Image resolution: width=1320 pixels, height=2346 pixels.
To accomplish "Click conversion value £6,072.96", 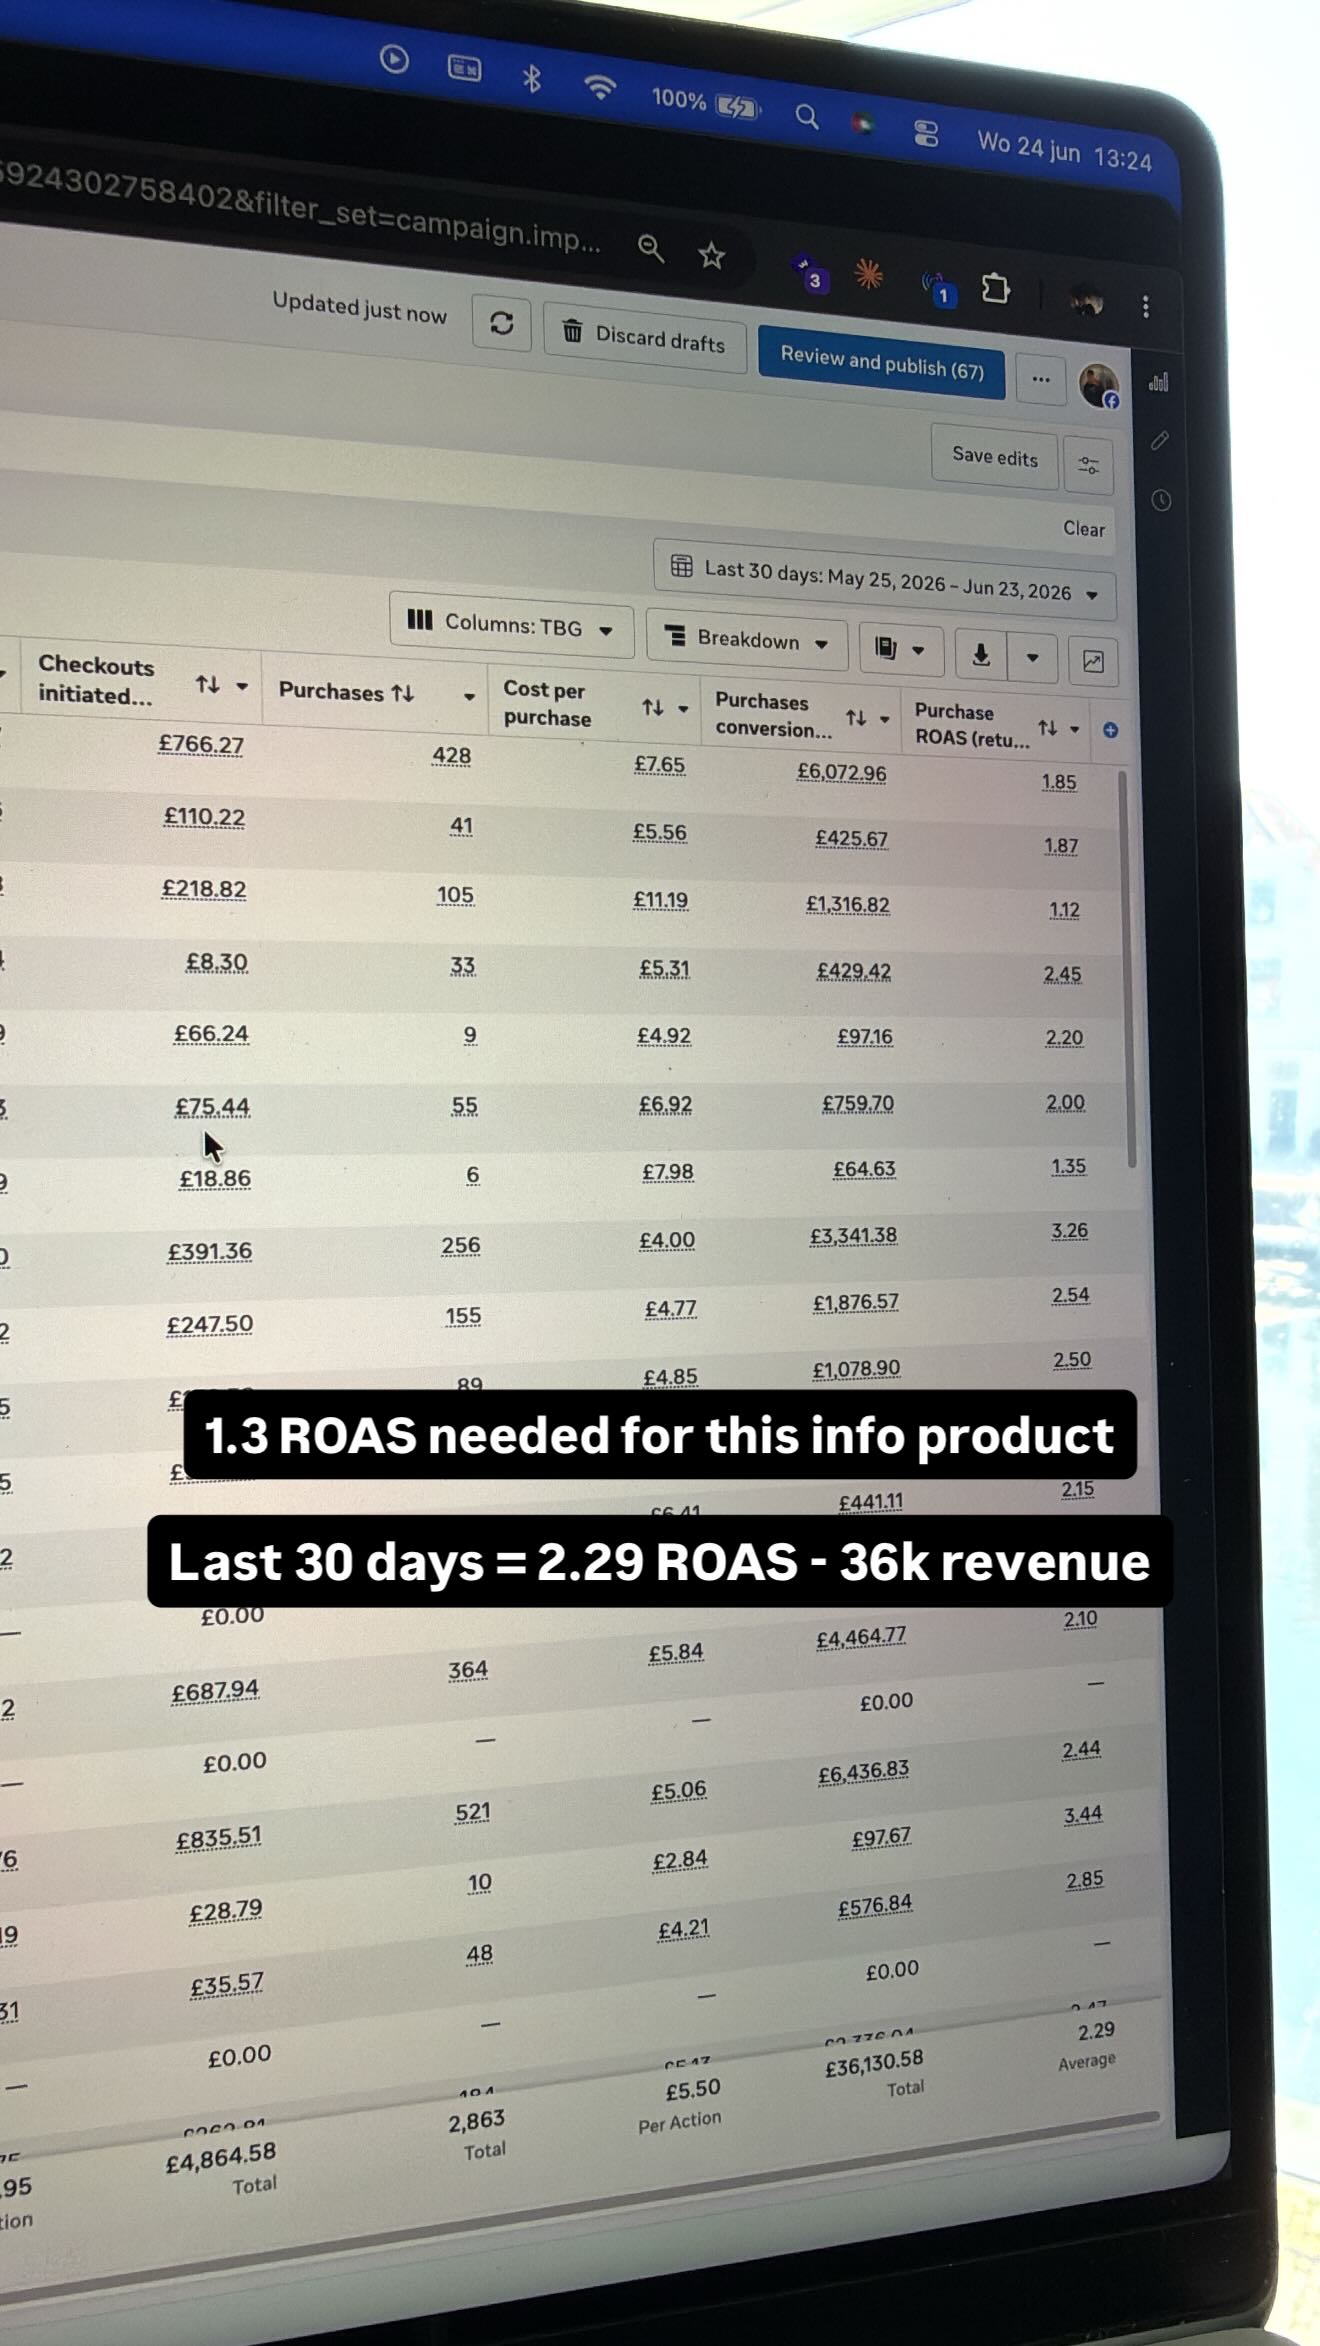I will click(841, 772).
